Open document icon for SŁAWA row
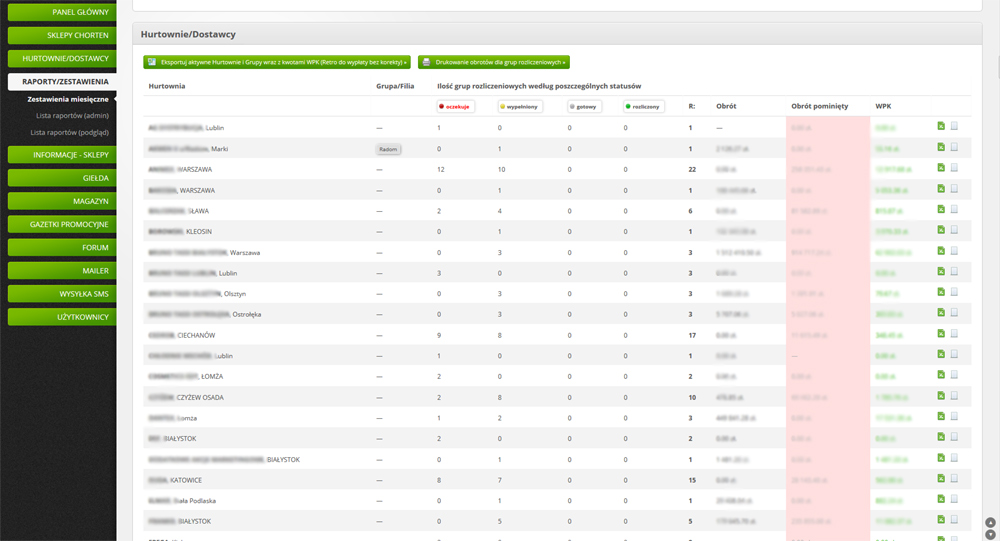The image size is (1000, 541). 954,210
